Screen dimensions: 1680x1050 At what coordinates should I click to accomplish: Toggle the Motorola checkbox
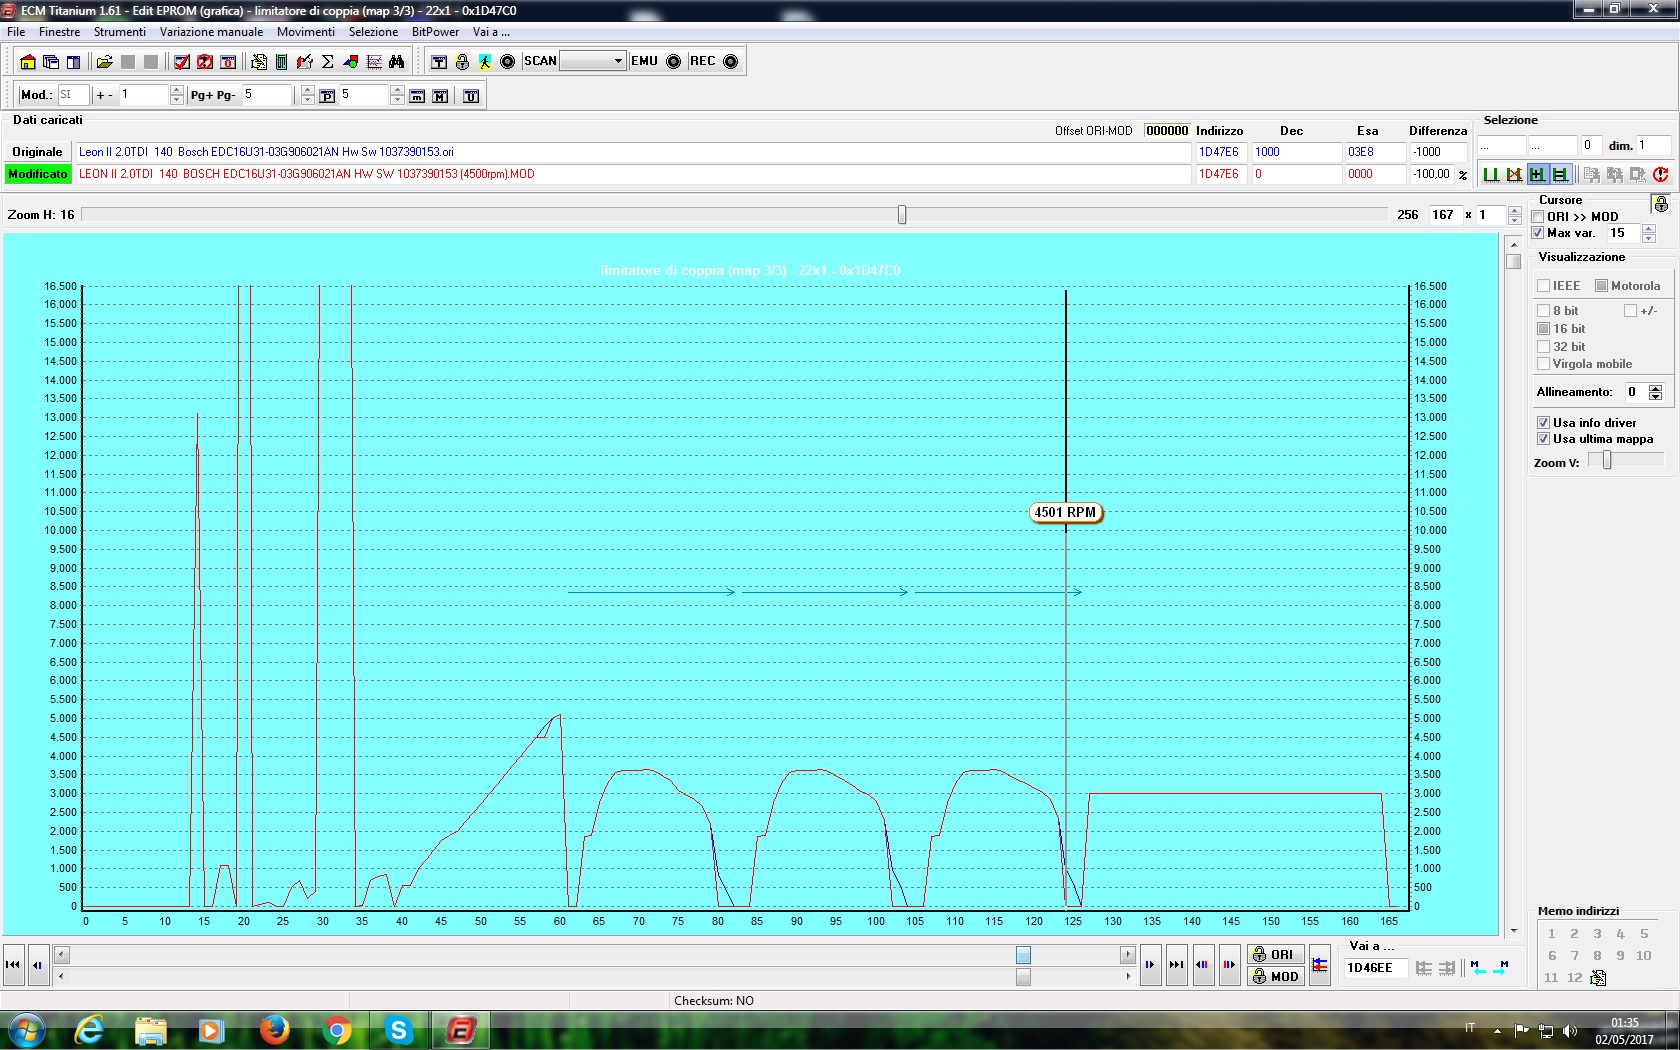coord(1601,286)
